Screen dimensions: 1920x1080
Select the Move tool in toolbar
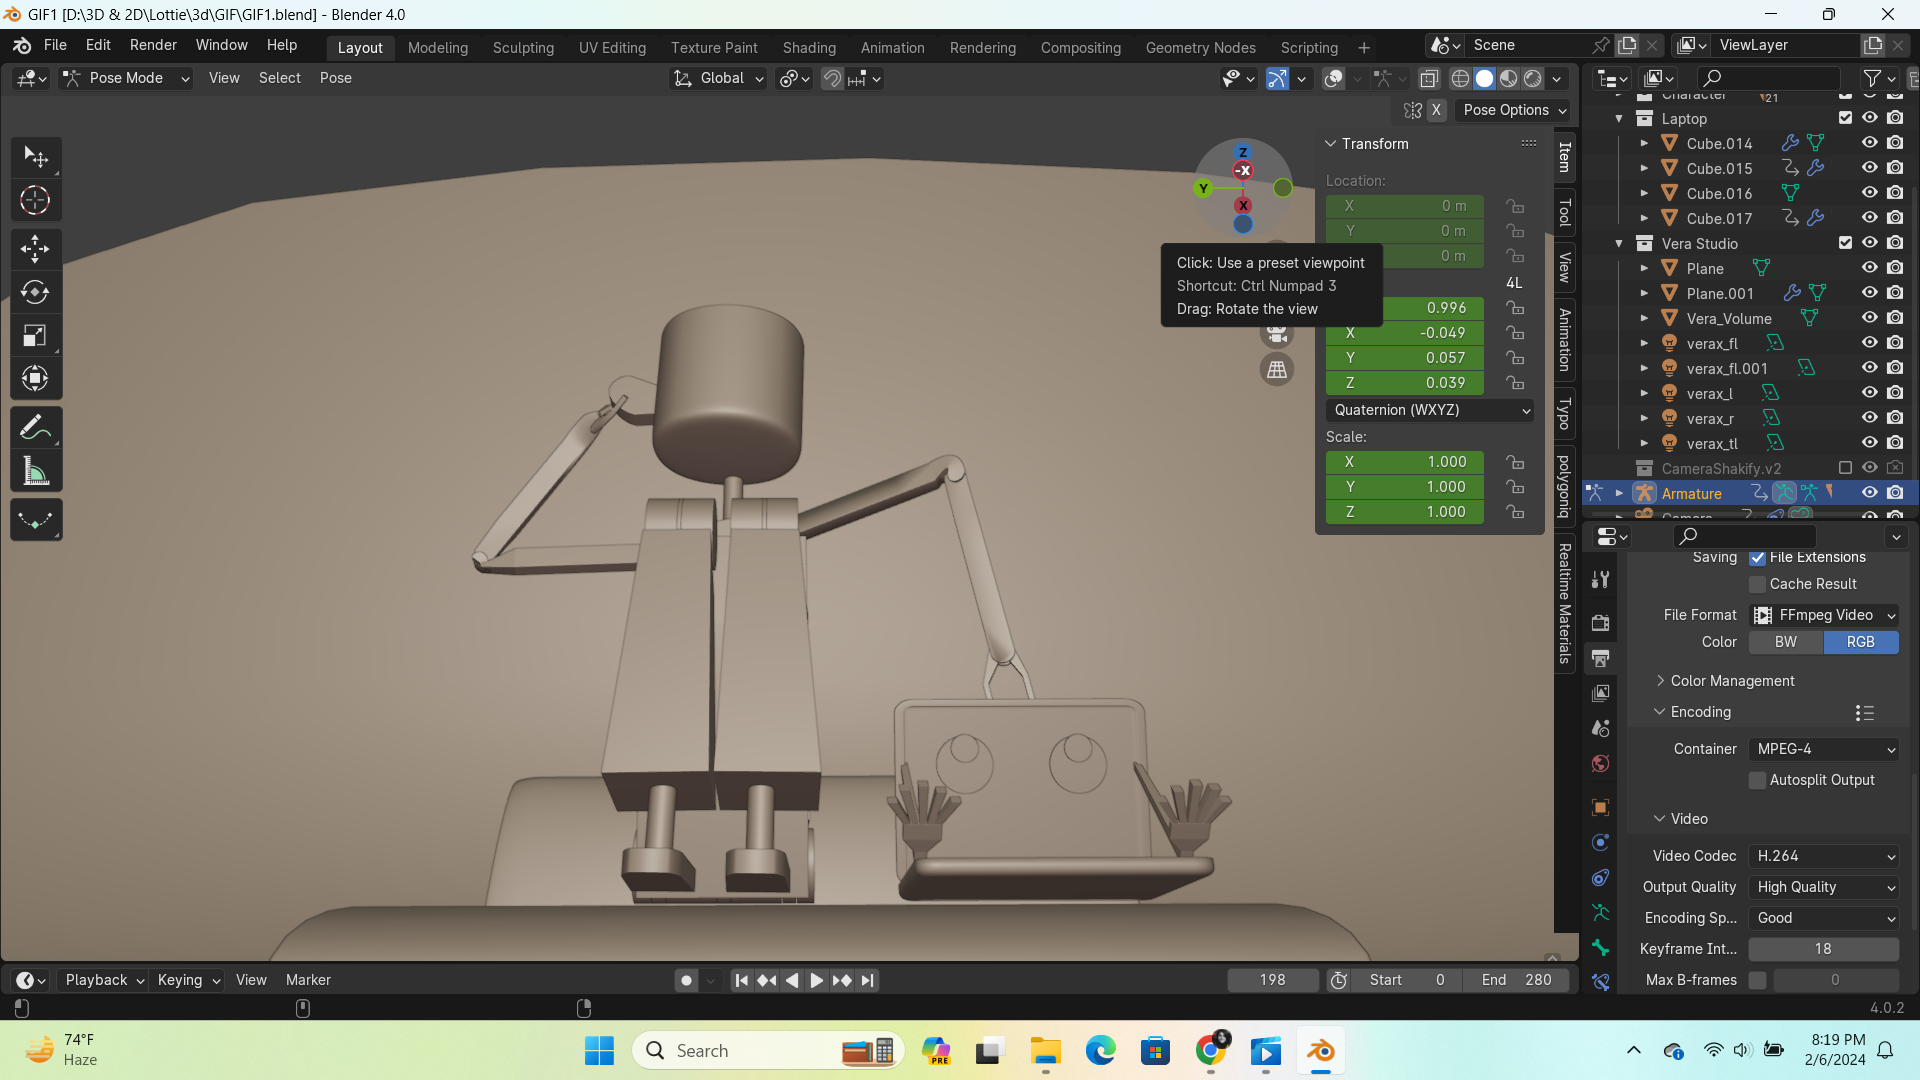36,248
